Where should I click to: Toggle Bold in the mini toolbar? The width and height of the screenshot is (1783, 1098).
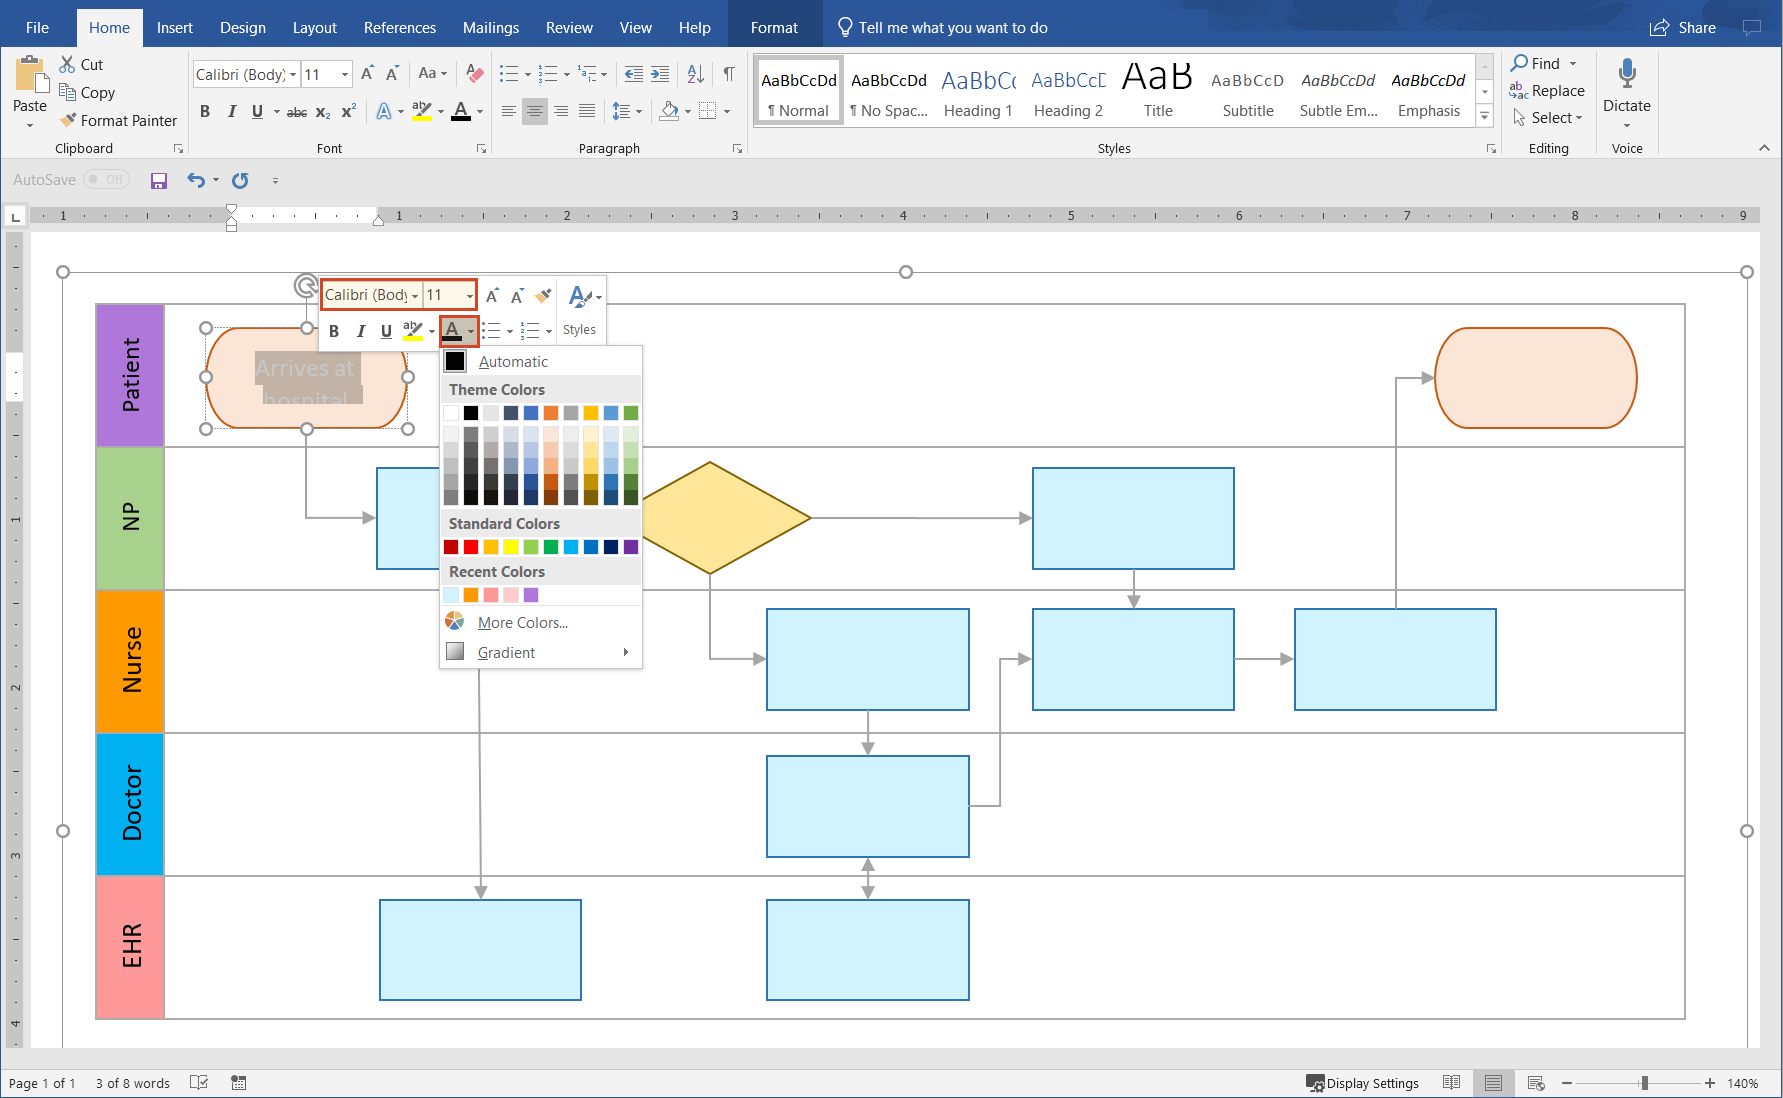pyautogui.click(x=334, y=331)
